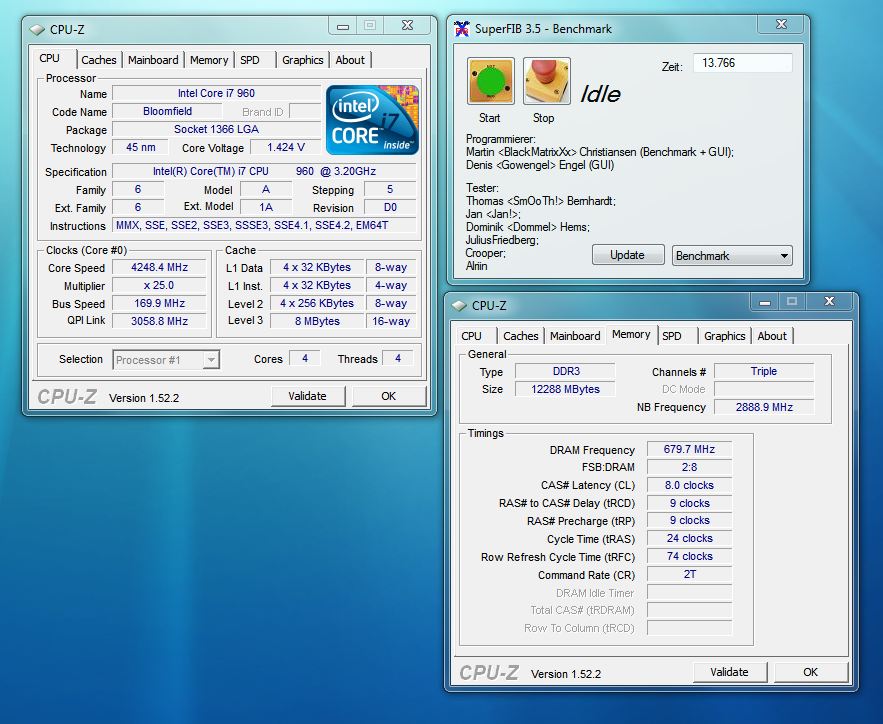Click Validate in the Memory CPU-Z window
The height and width of the screenshot is (724, 883).
click(729, 672)
